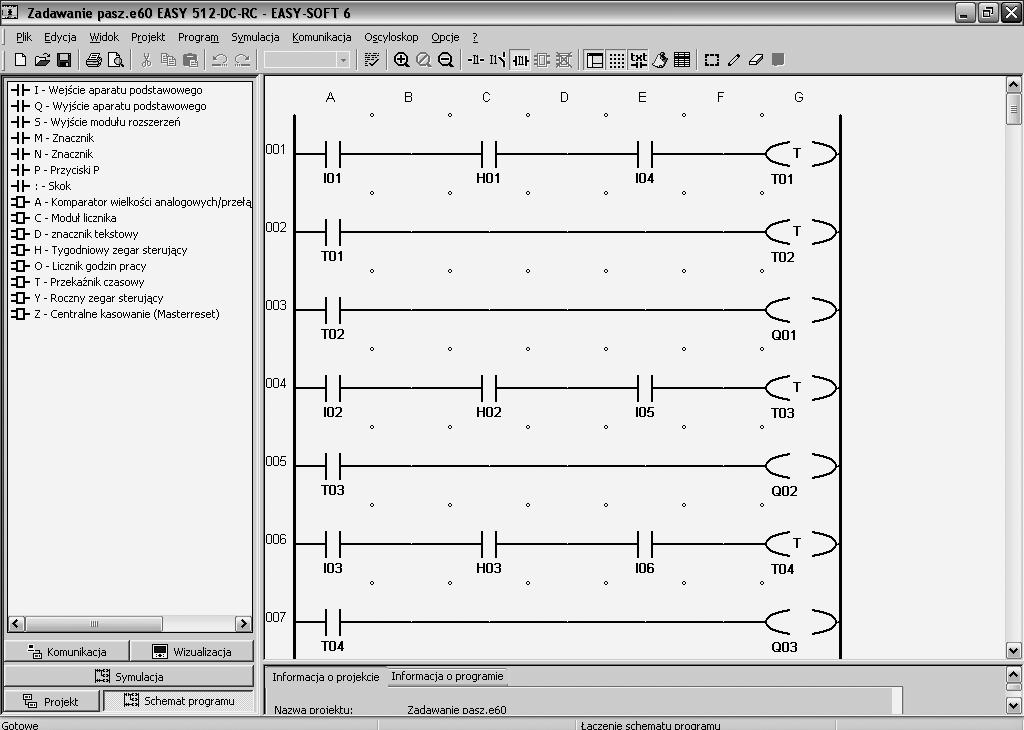Screen dimensions: 1024x730
Task: Select S - Wyjście modułu rozszerzeń entry
Action: [95, 122]
